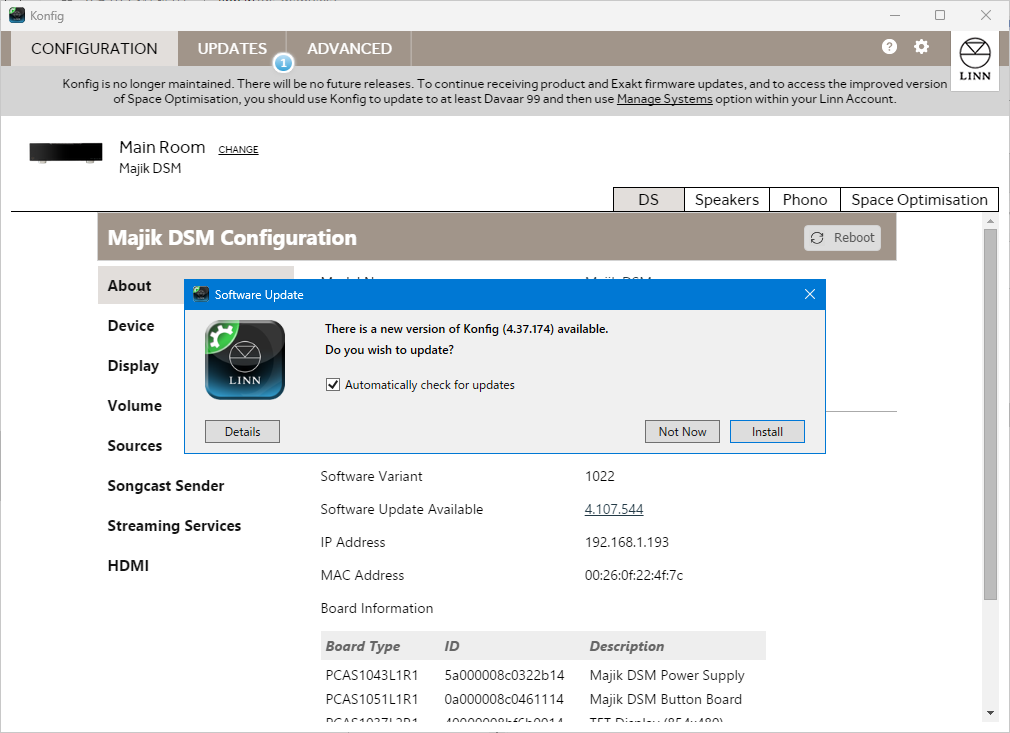The height and width of the screenshot is (733, 1010).
Task: Click the ID column header
Action: click(x=452, y=646)
